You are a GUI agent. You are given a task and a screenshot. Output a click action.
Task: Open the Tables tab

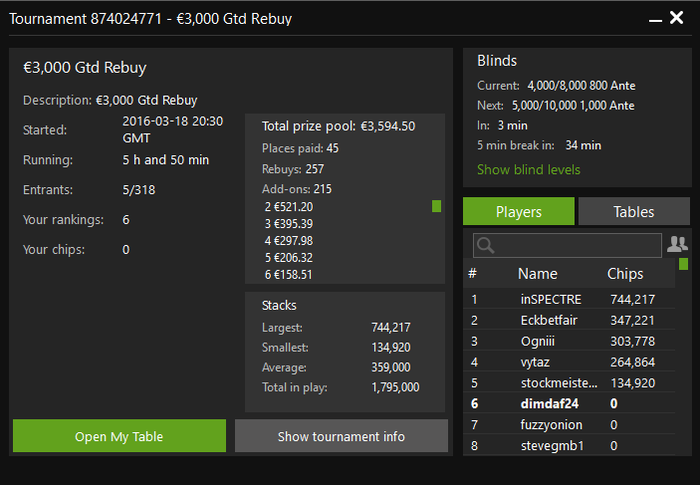634,211
